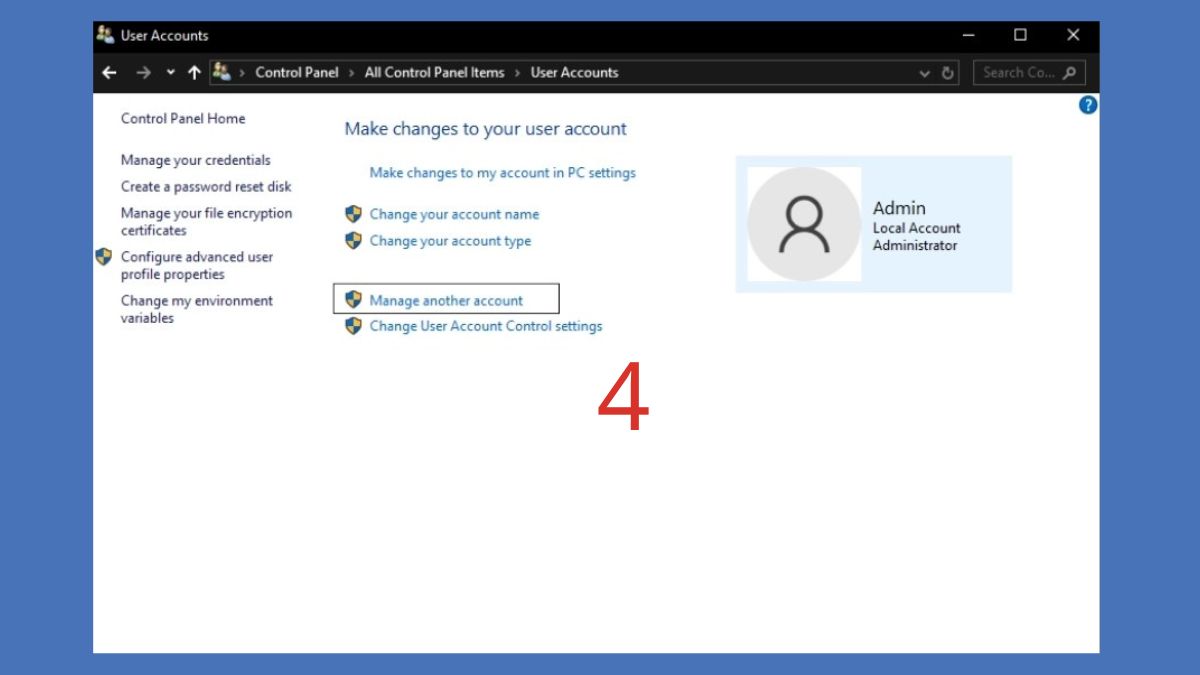Click the Up one level arrow
This screenshot has width=1200, height=675.
pyautogui.click(x=194, y=73)
